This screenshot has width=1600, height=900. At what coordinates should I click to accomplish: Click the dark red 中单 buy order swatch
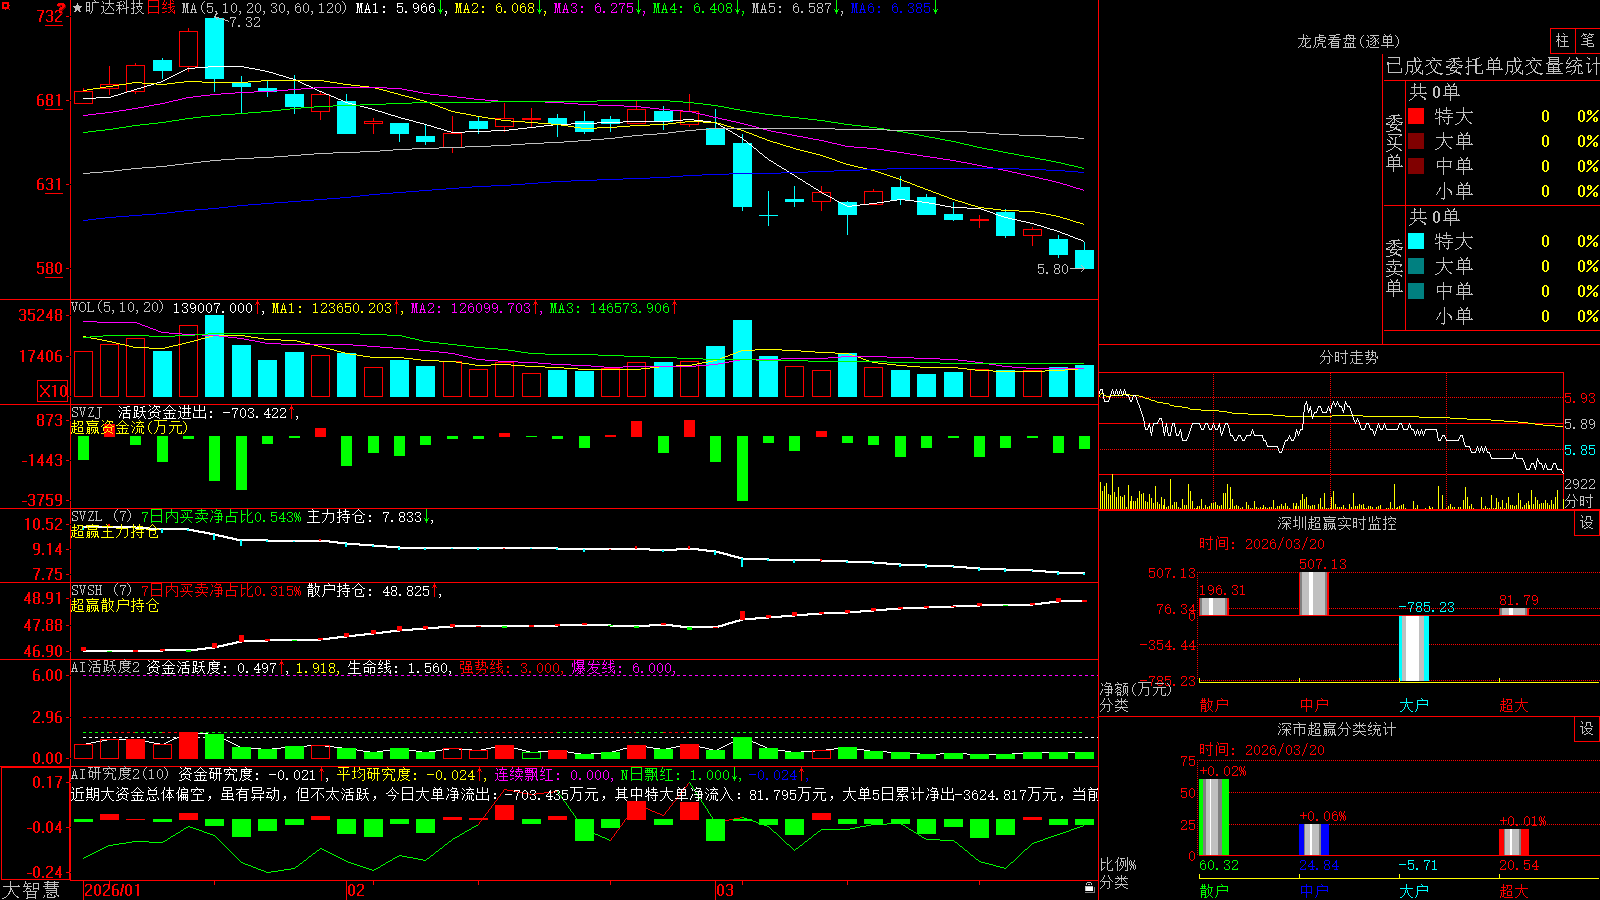(x=1416, y=166)
